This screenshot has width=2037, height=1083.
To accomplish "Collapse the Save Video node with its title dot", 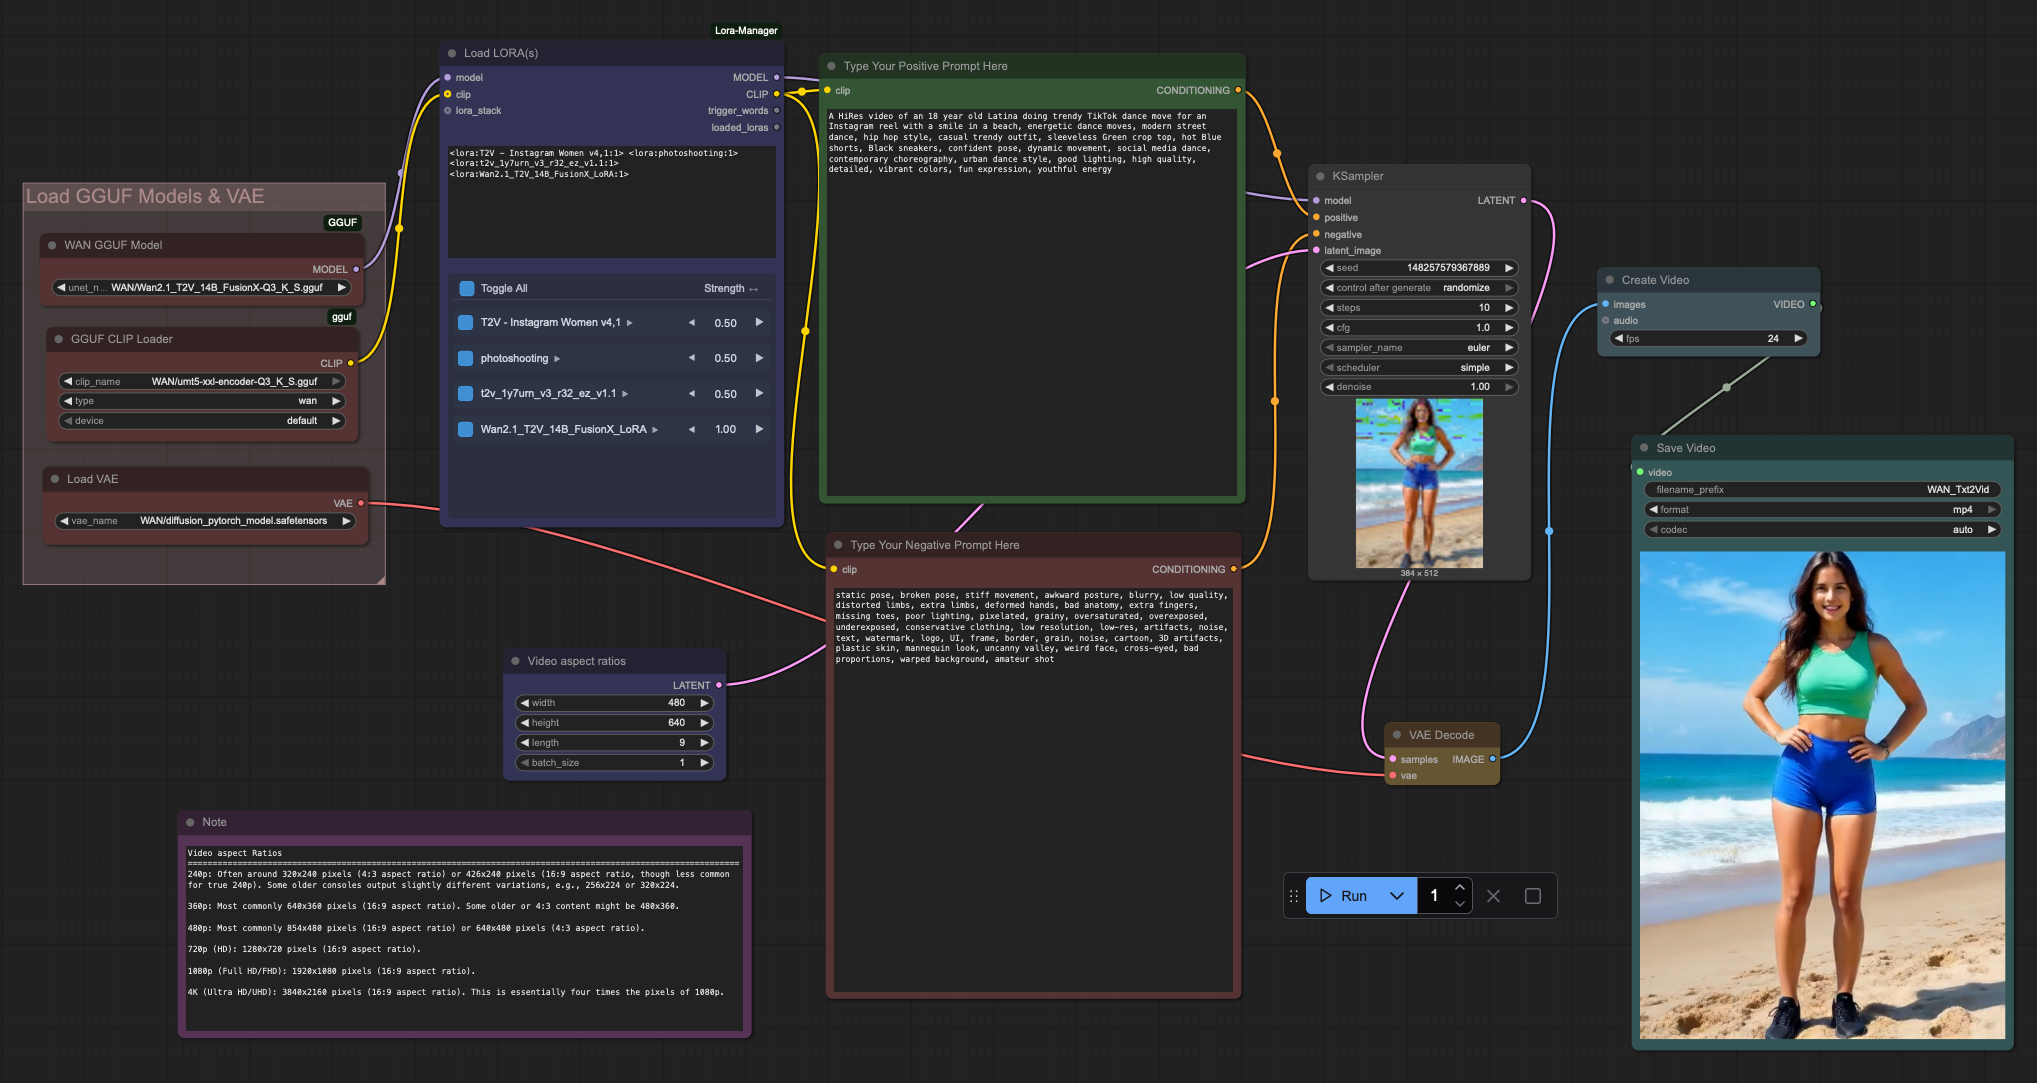I will [x=1644, y=448].
